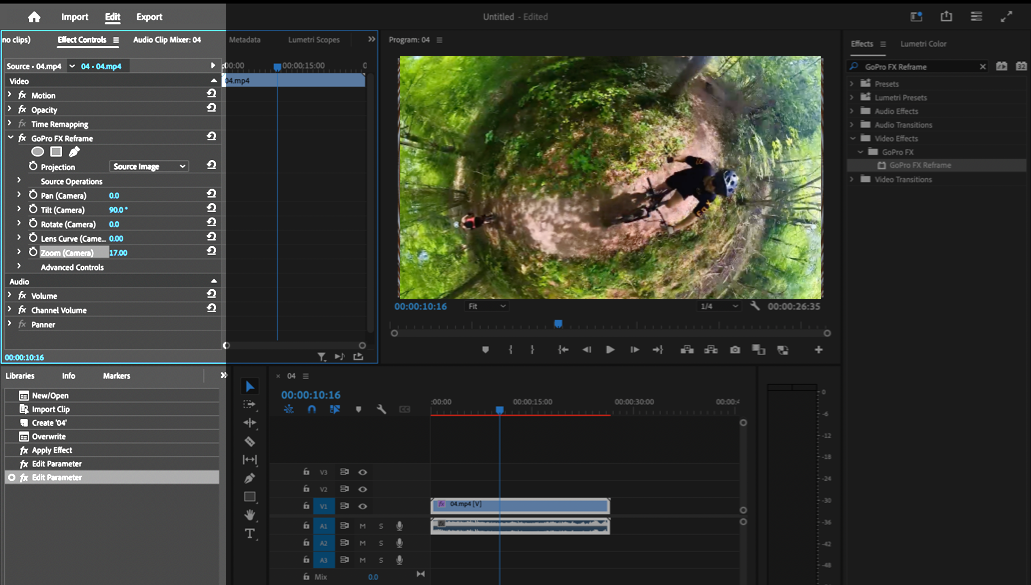Image resolution: width=1031 pixels, height=585 pixels.
Task: Select the Type tool
Action: click(x=250, y=533)
